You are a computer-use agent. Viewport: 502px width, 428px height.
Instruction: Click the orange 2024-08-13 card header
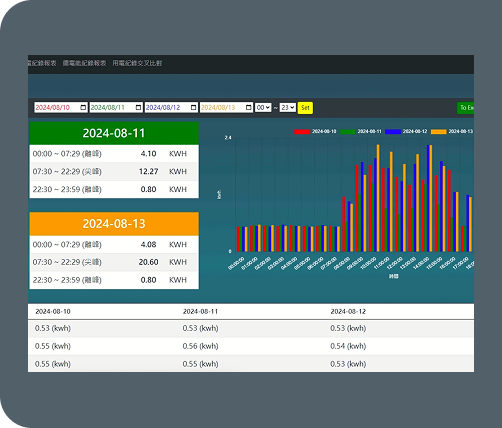pyautogui.click(x=114, y=224)
